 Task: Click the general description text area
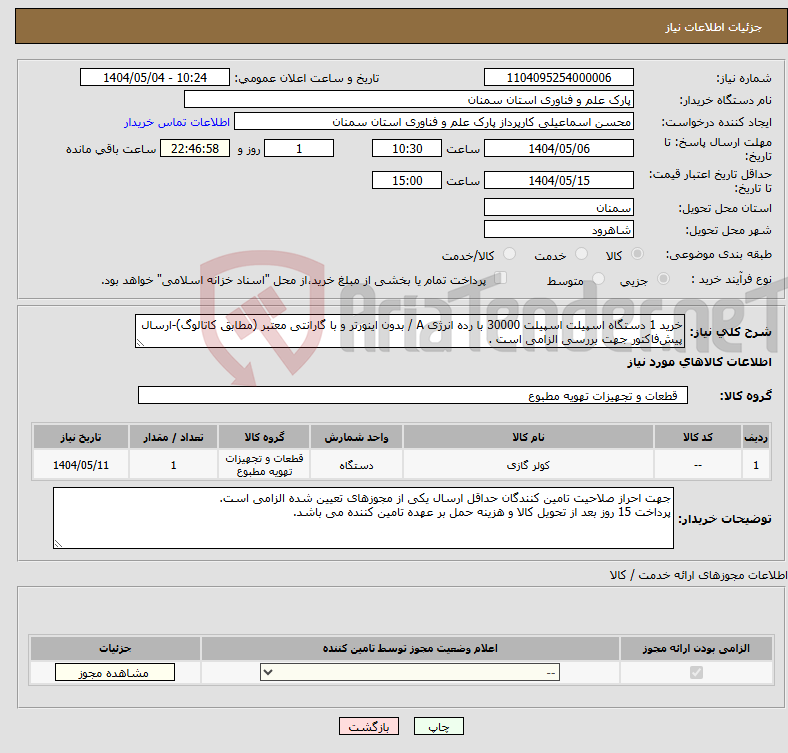tap(410, 331)
